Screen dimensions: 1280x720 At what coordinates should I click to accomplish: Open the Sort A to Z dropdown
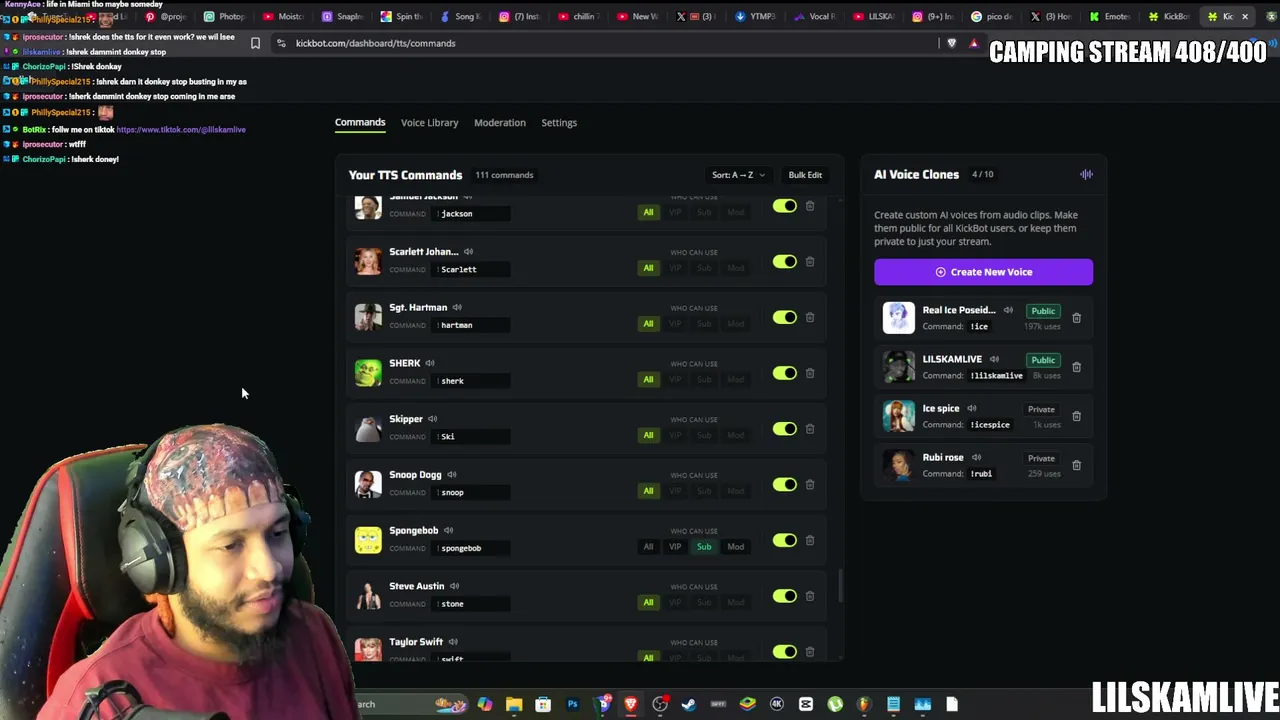click(738, 175)
